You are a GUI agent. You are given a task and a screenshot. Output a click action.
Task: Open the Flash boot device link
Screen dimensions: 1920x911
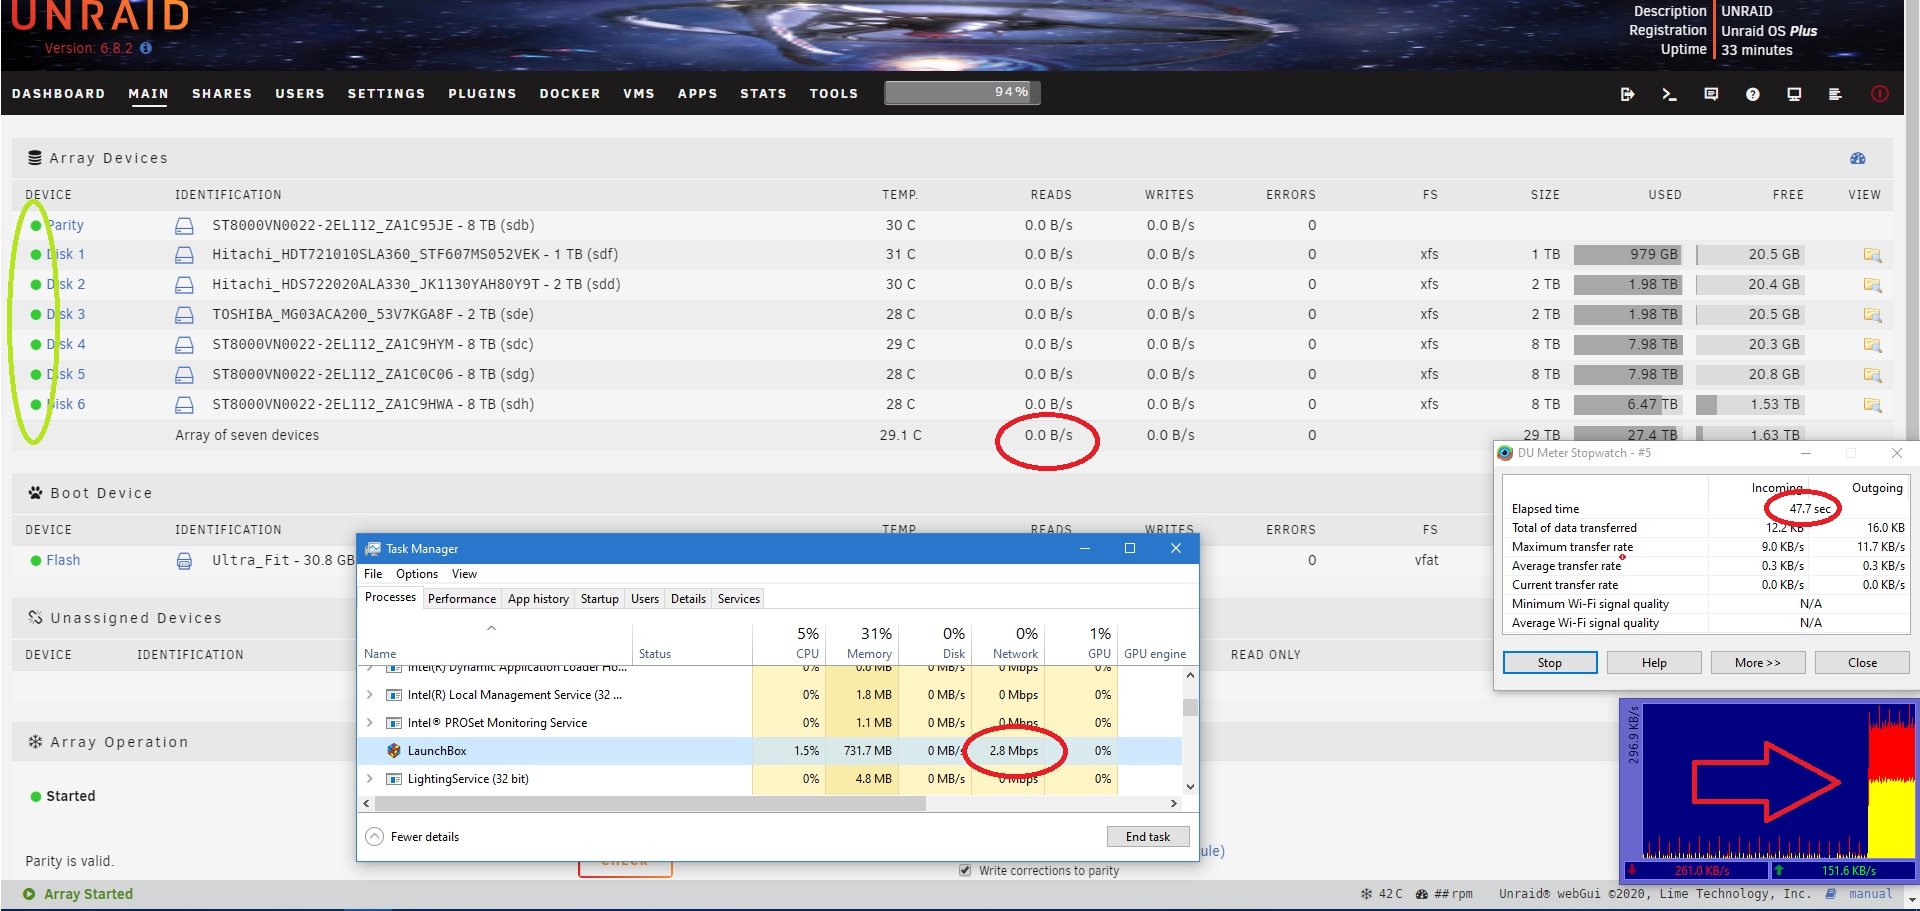click(x=63, y=561)
